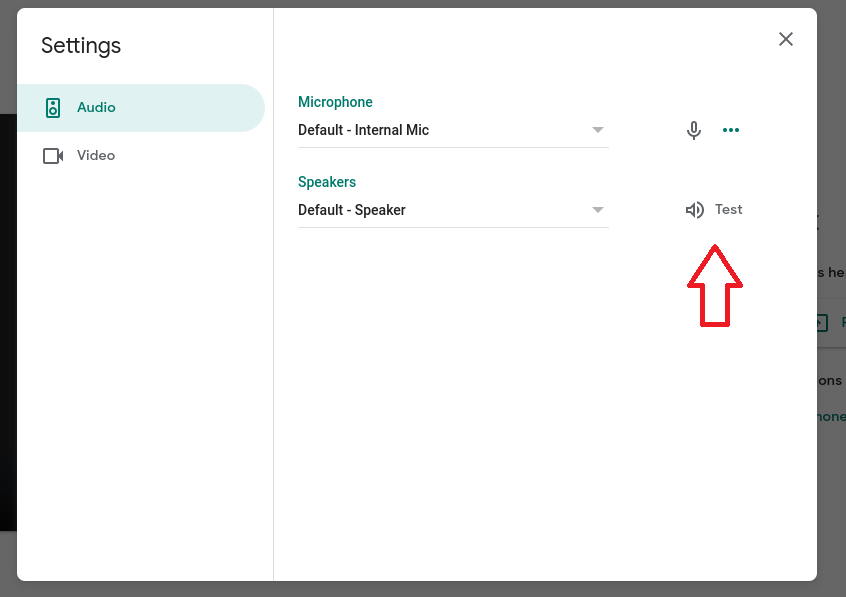Click the speaker icon on the Audio entry
Viewport: 846px width, 597px height.
52,107
